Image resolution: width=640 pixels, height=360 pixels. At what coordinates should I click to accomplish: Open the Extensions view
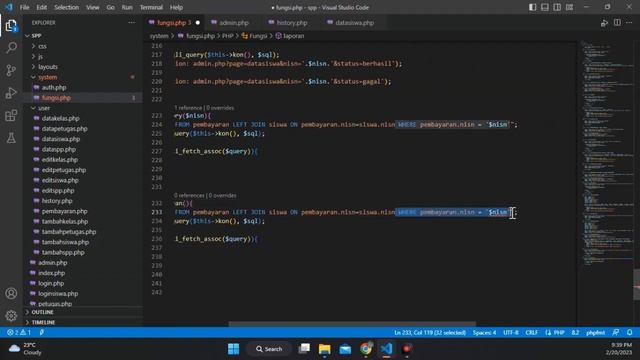pyautogui.click(x=11, y=116)
